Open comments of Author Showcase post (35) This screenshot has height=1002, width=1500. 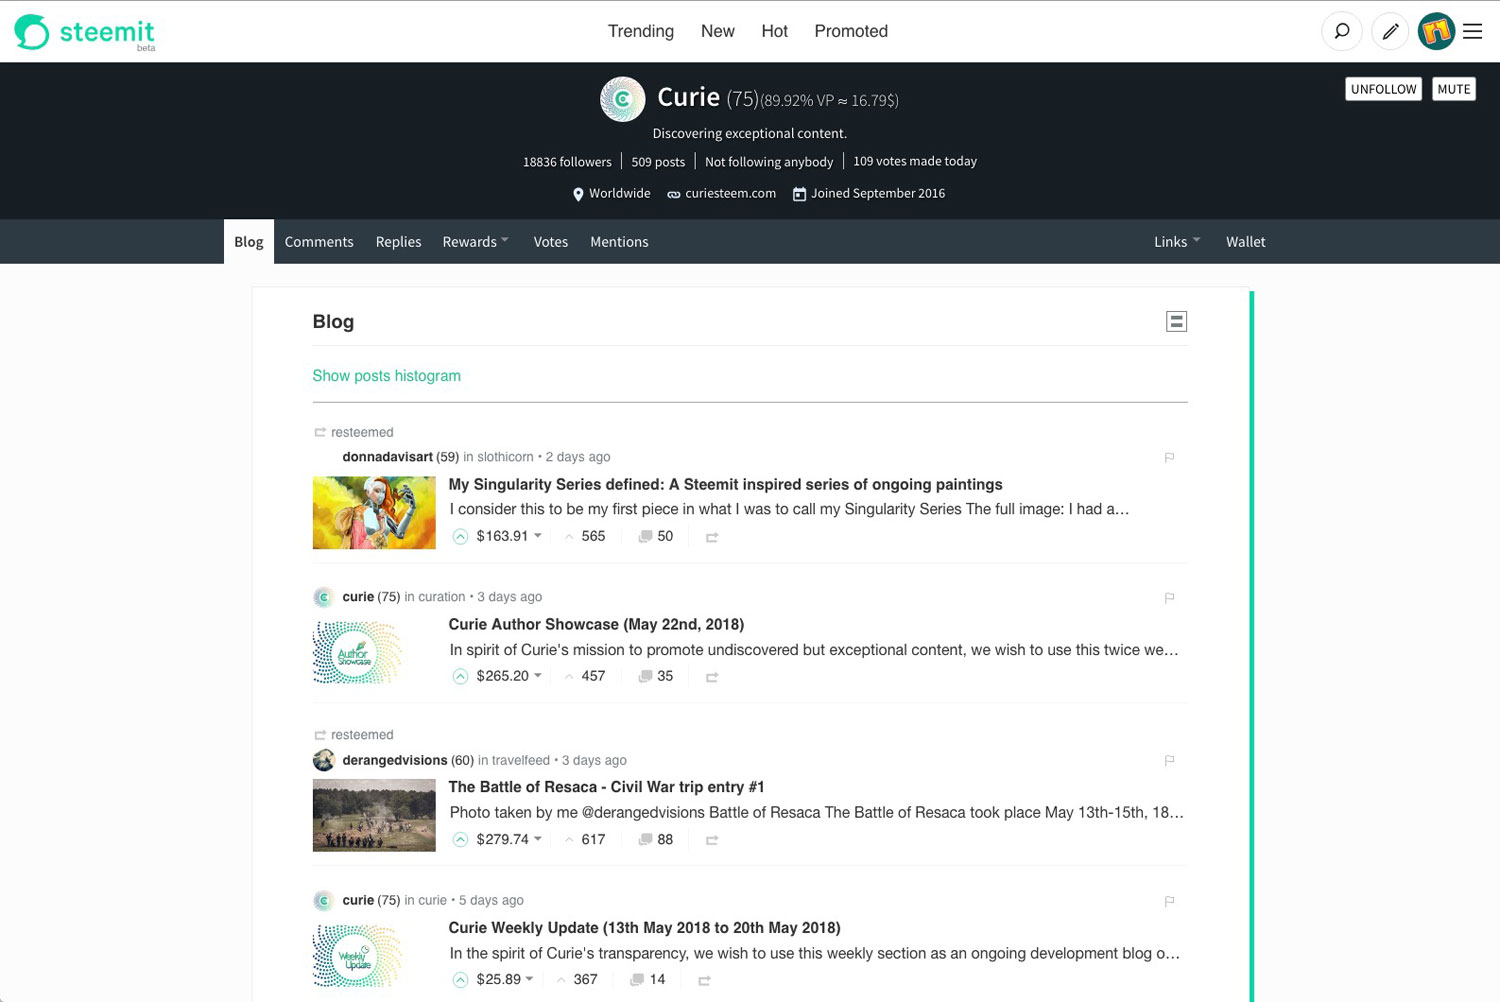point(656,676)
